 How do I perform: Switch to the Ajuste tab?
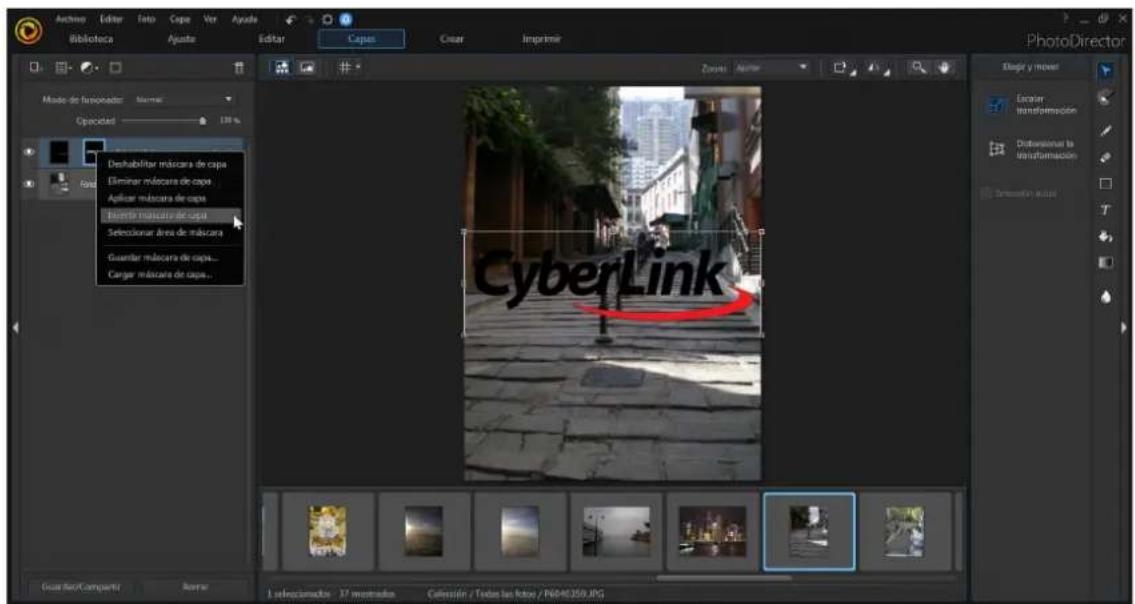181,39
